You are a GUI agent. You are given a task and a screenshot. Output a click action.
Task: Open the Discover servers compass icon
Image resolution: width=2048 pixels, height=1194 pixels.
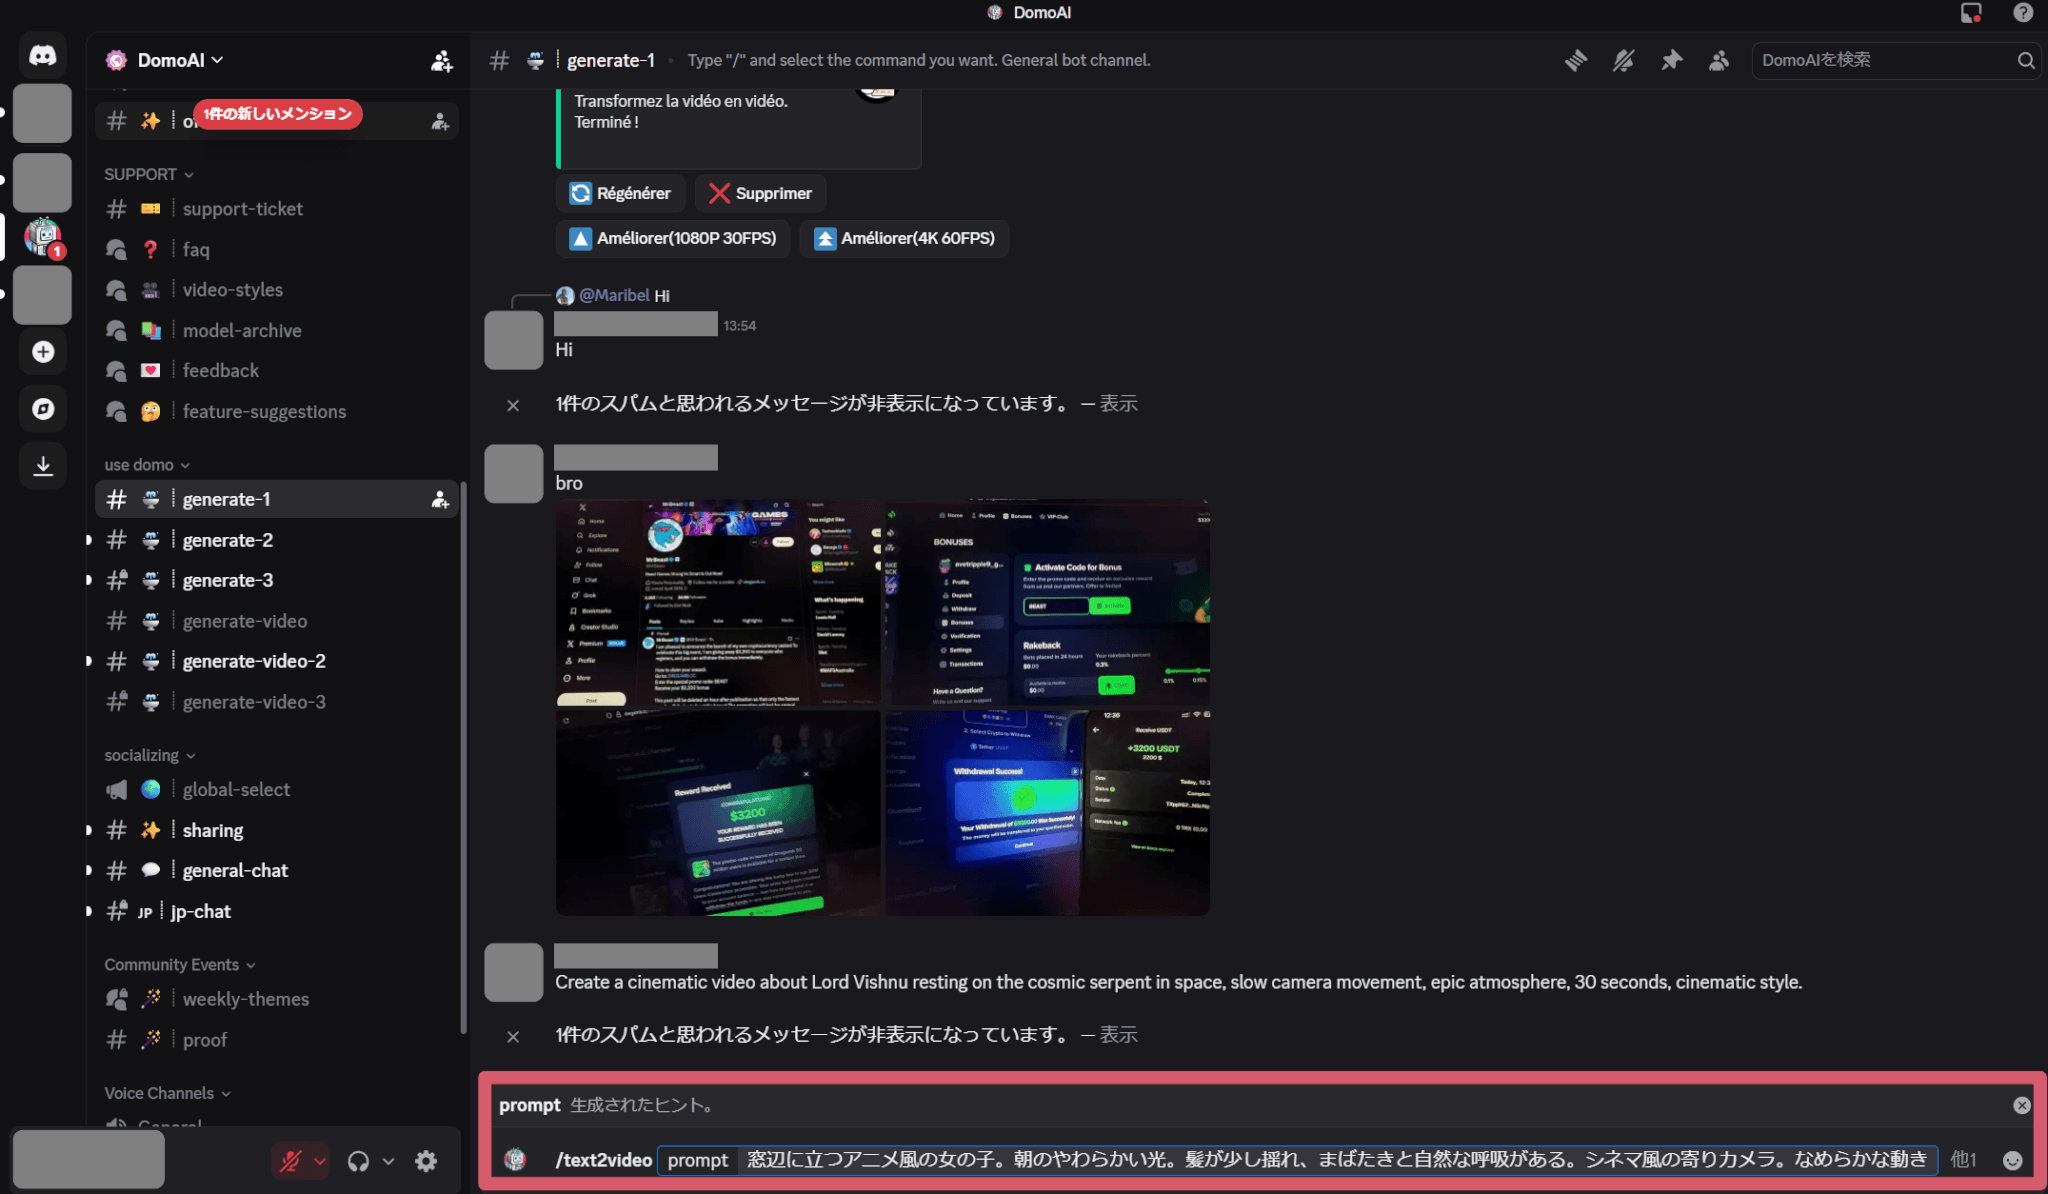42,408
